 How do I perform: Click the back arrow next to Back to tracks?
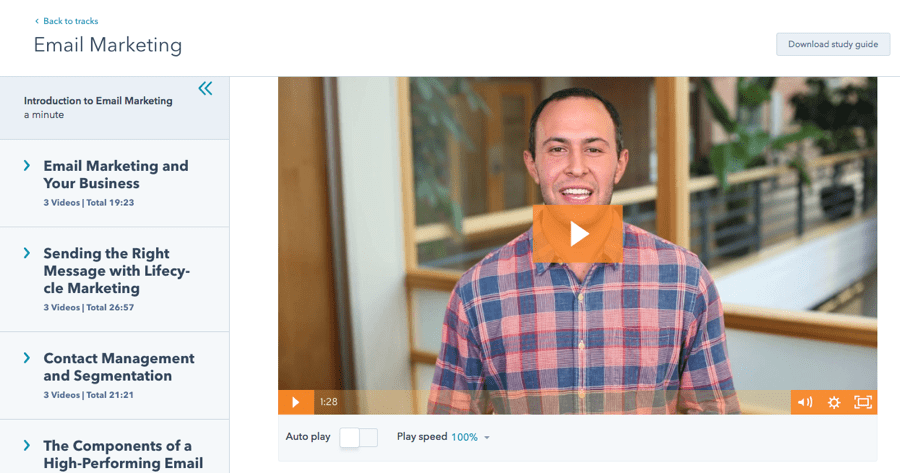[x=37, y=21]
